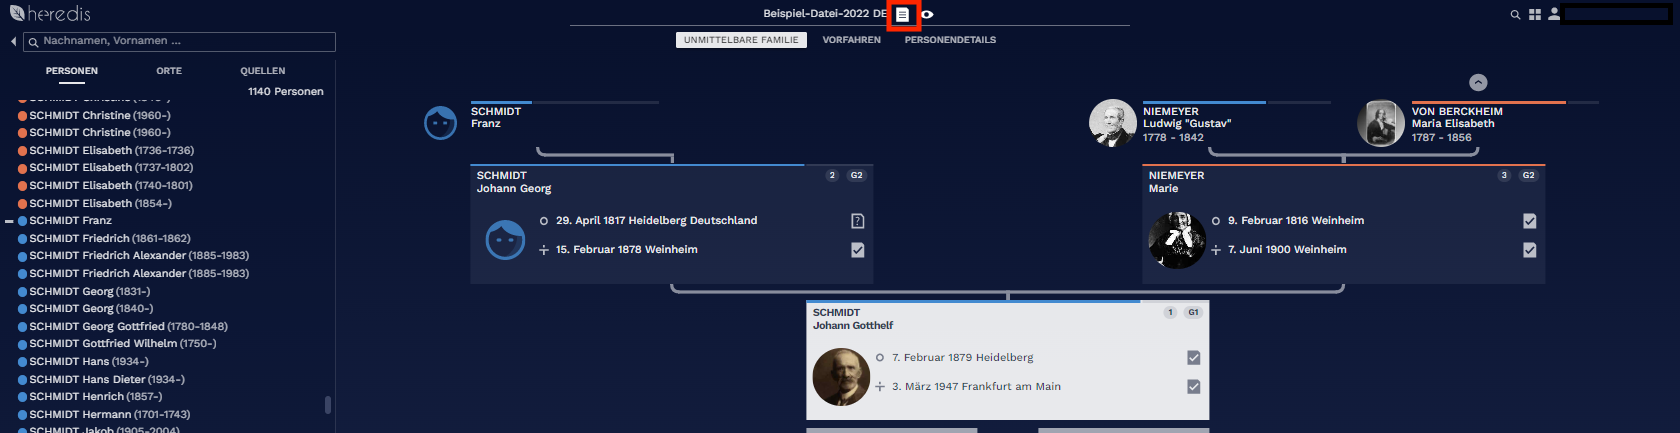Select SCHMIDT Henrich (1857-)
This screenshot has height=433, width=1680.
96,397
